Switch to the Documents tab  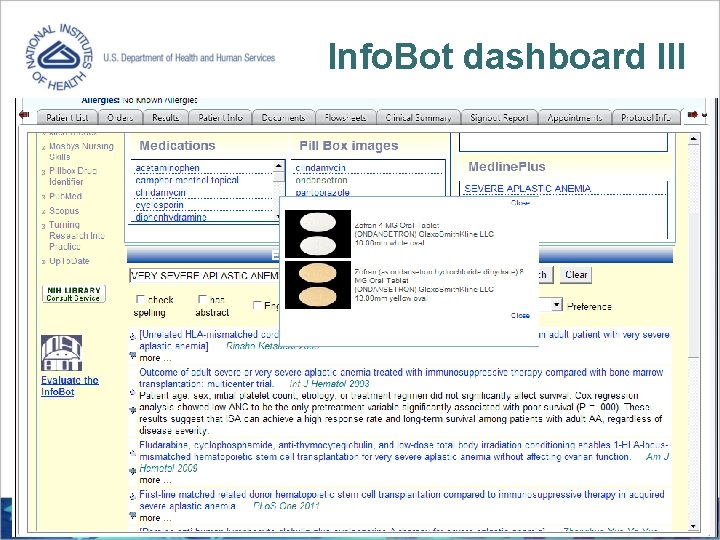283,118
